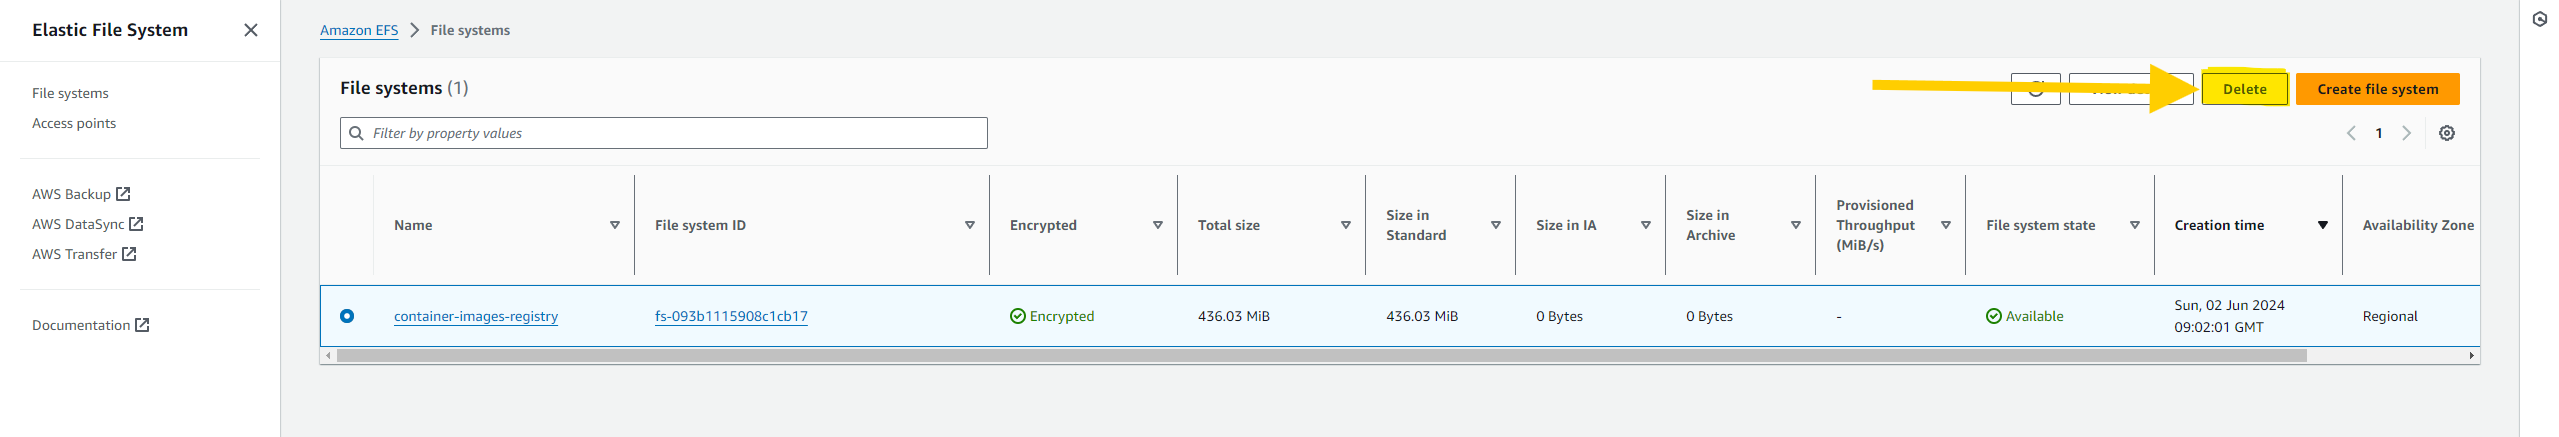Sort by Creation time column arrow

coord(2322,225)
